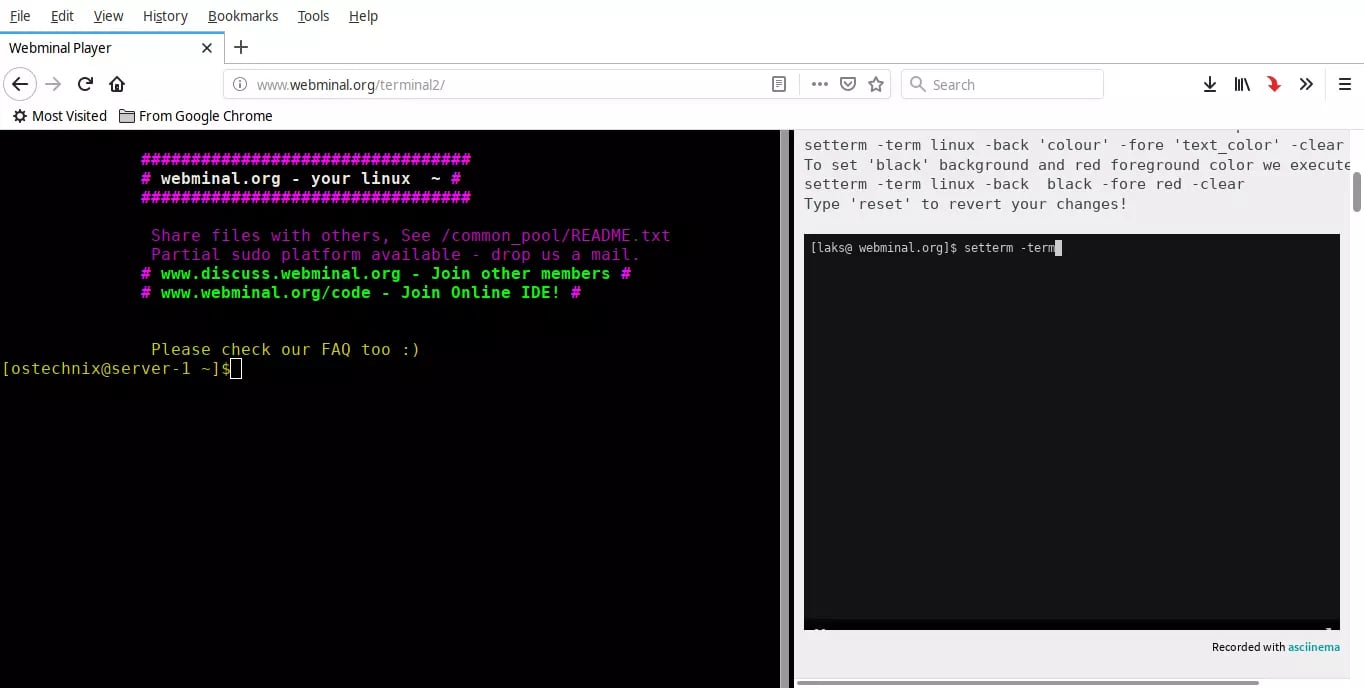
Task: Open the Bookmarks menu
Action: 243,16
